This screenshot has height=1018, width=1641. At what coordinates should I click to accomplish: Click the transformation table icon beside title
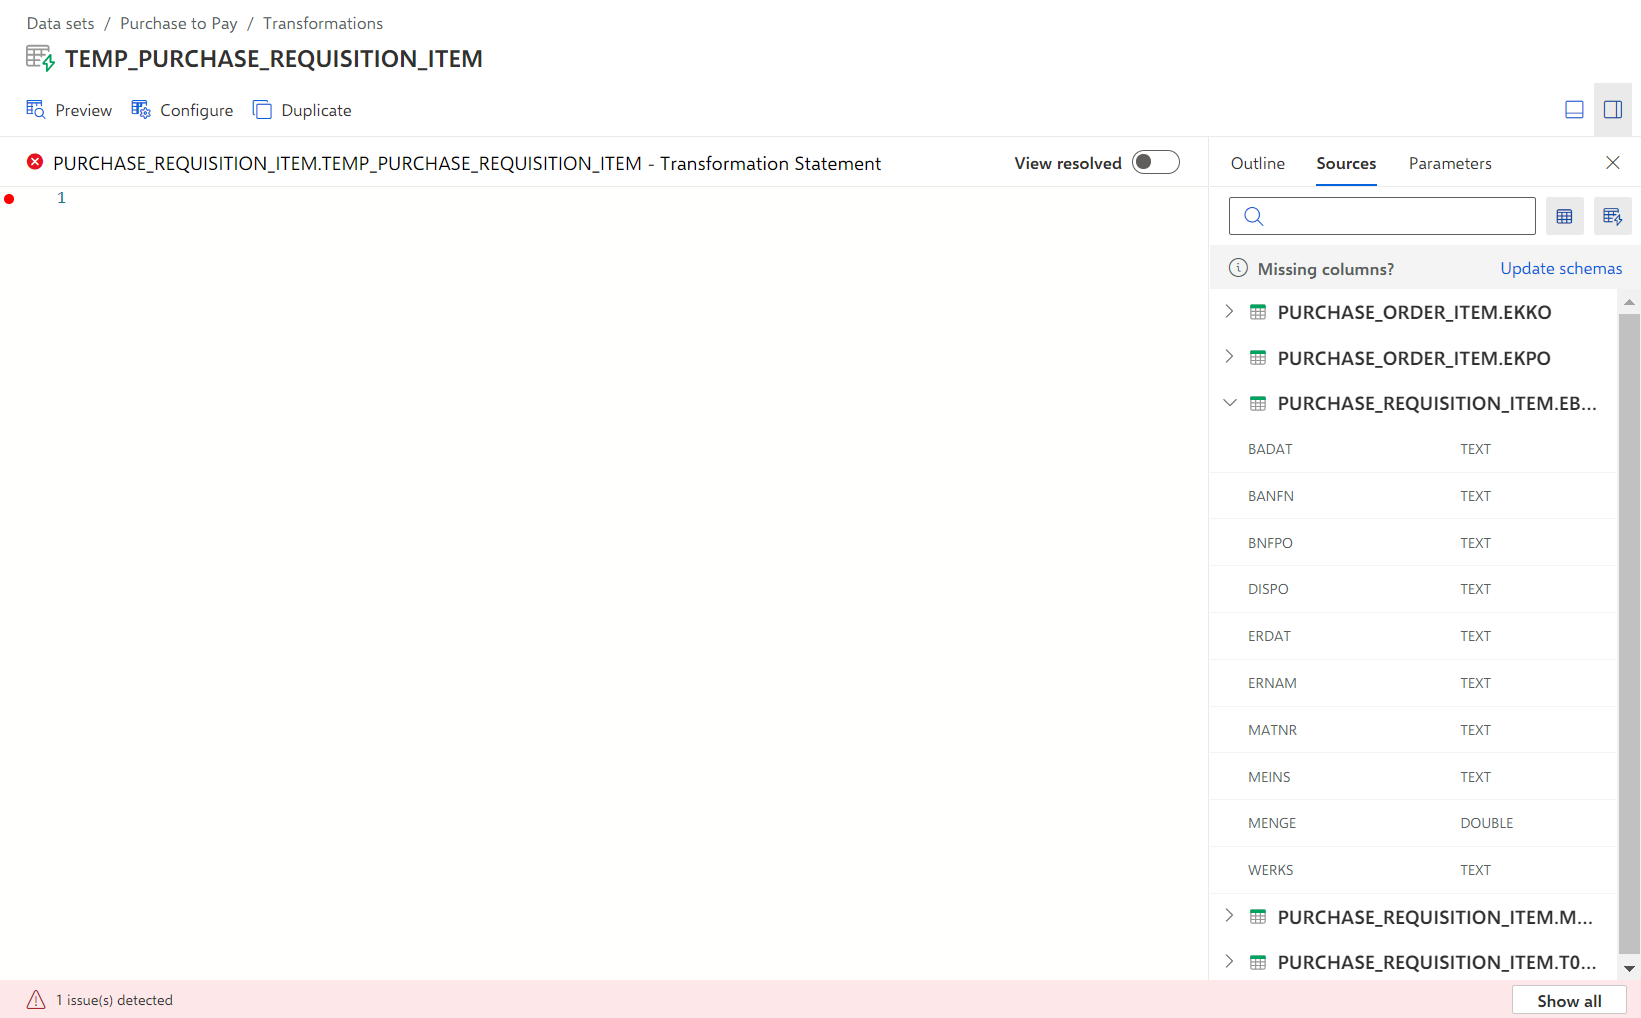(40, 58)
